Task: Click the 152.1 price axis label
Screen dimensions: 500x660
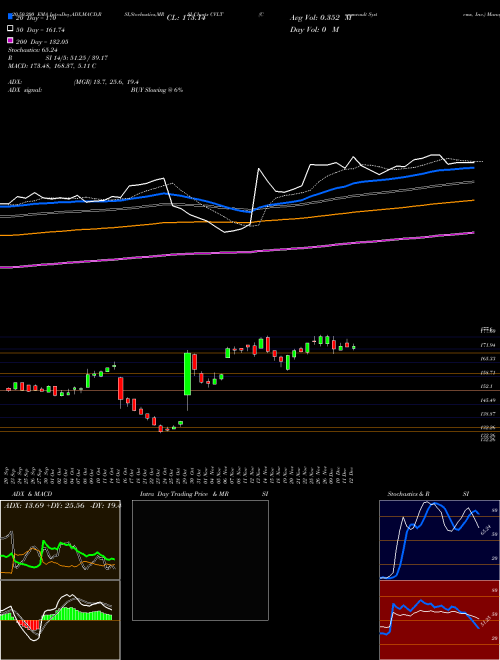Action: pos(487,386)
